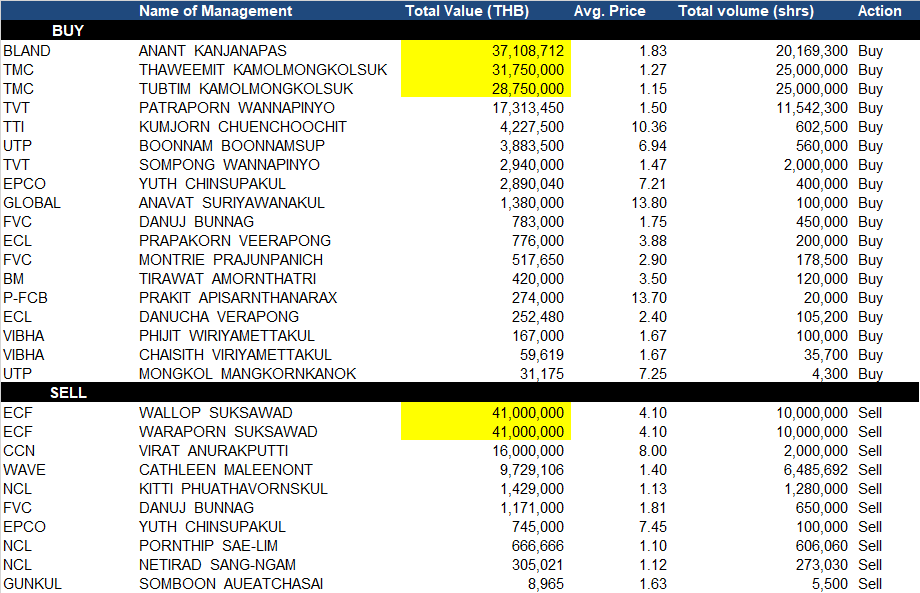Click value 1,171,000

point(532,508)
